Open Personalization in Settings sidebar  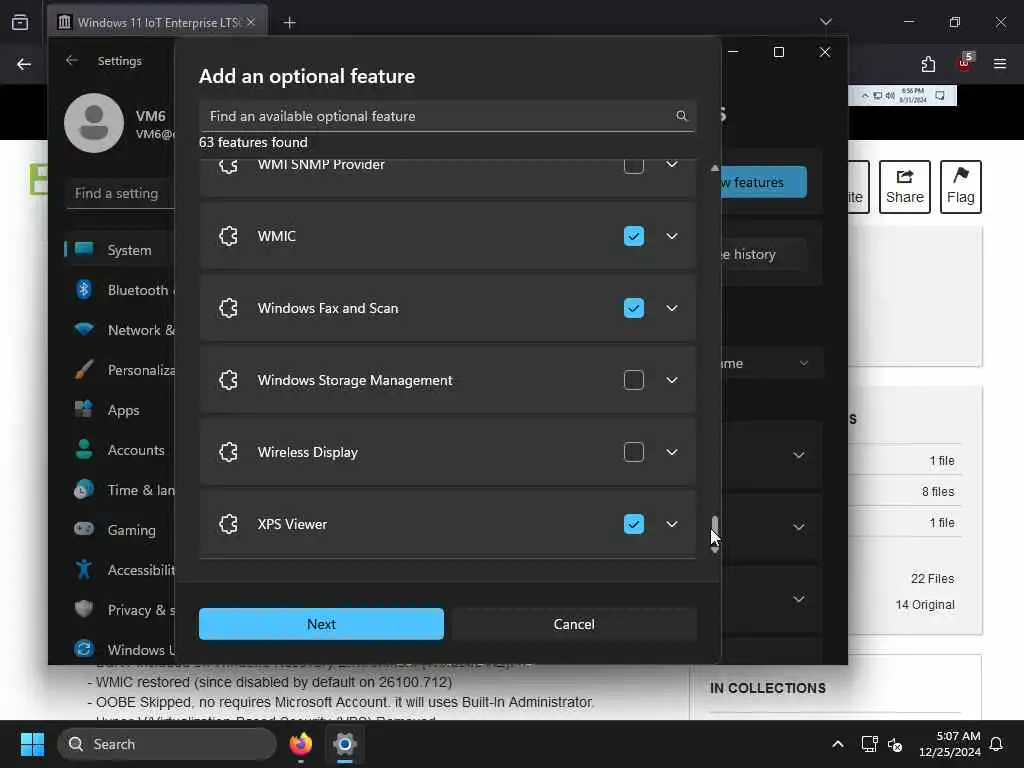(x=120, y=370)
